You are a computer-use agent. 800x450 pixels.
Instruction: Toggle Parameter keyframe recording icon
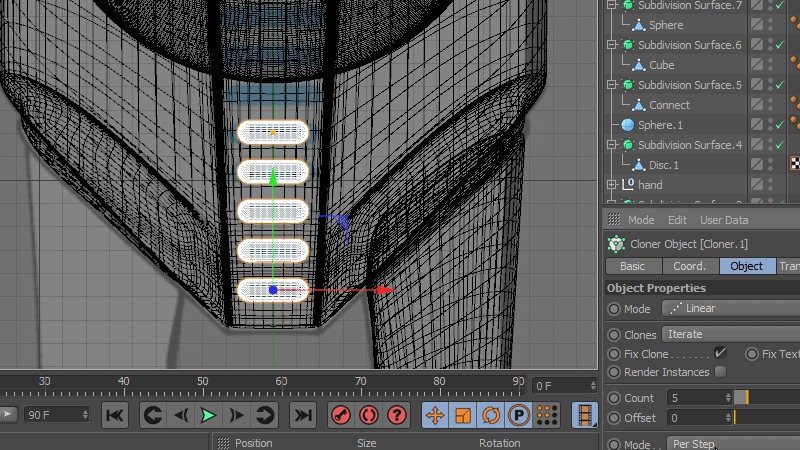(519, 415)
